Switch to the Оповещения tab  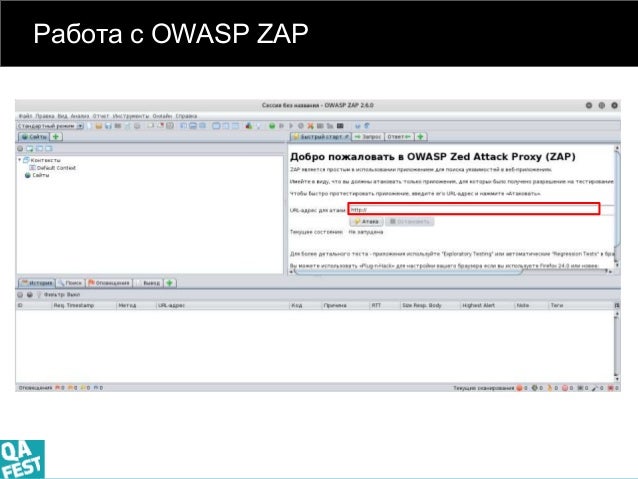(109, 283)
